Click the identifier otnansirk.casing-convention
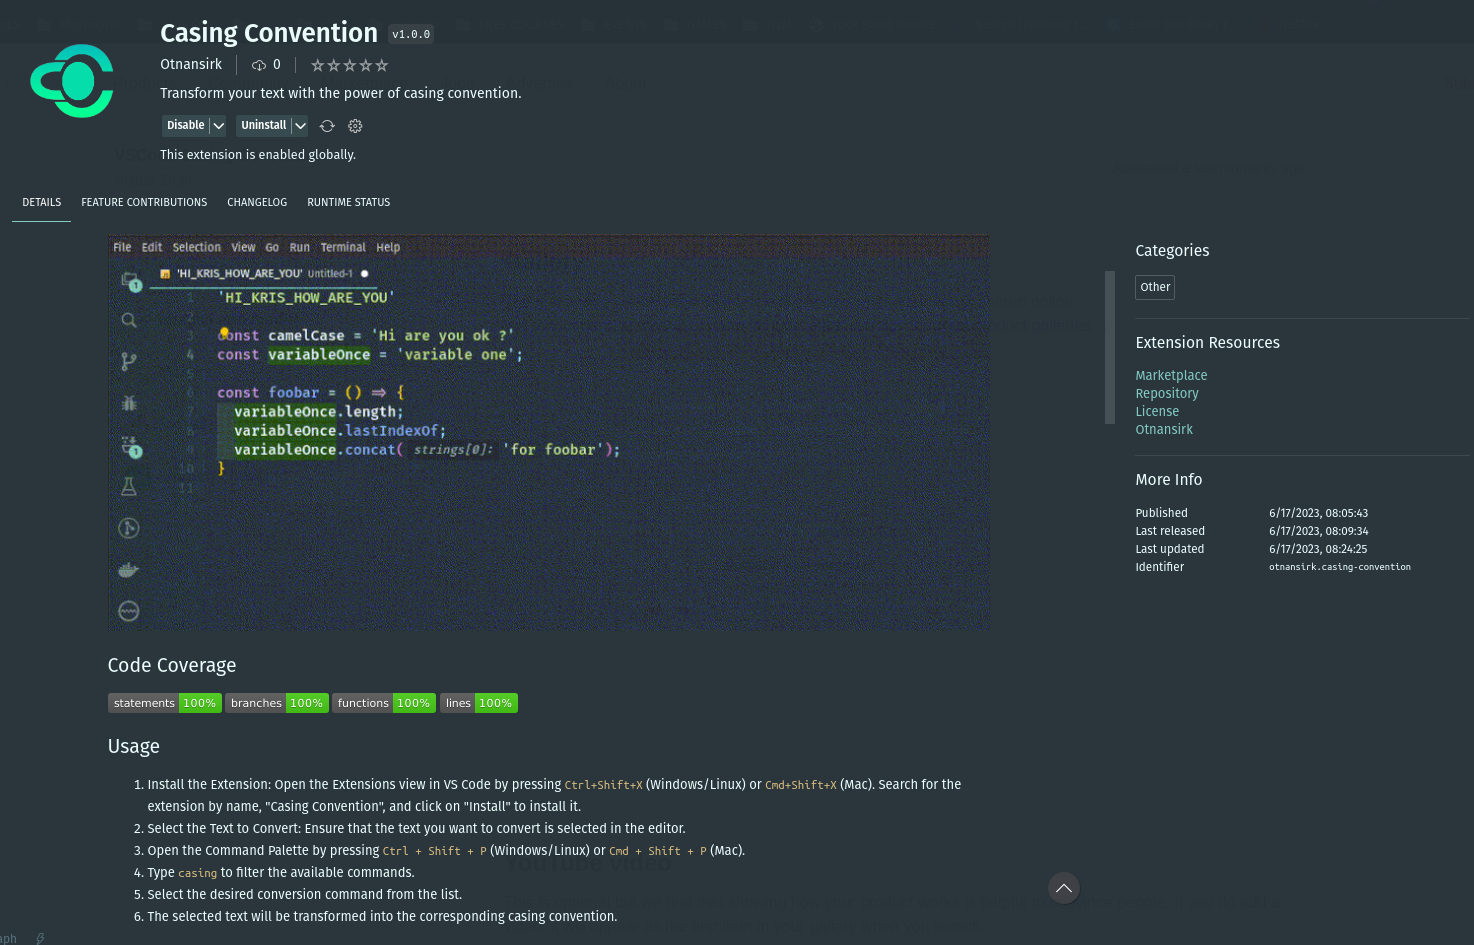Screen dimensions: 1474x945 click(1340, 567)
